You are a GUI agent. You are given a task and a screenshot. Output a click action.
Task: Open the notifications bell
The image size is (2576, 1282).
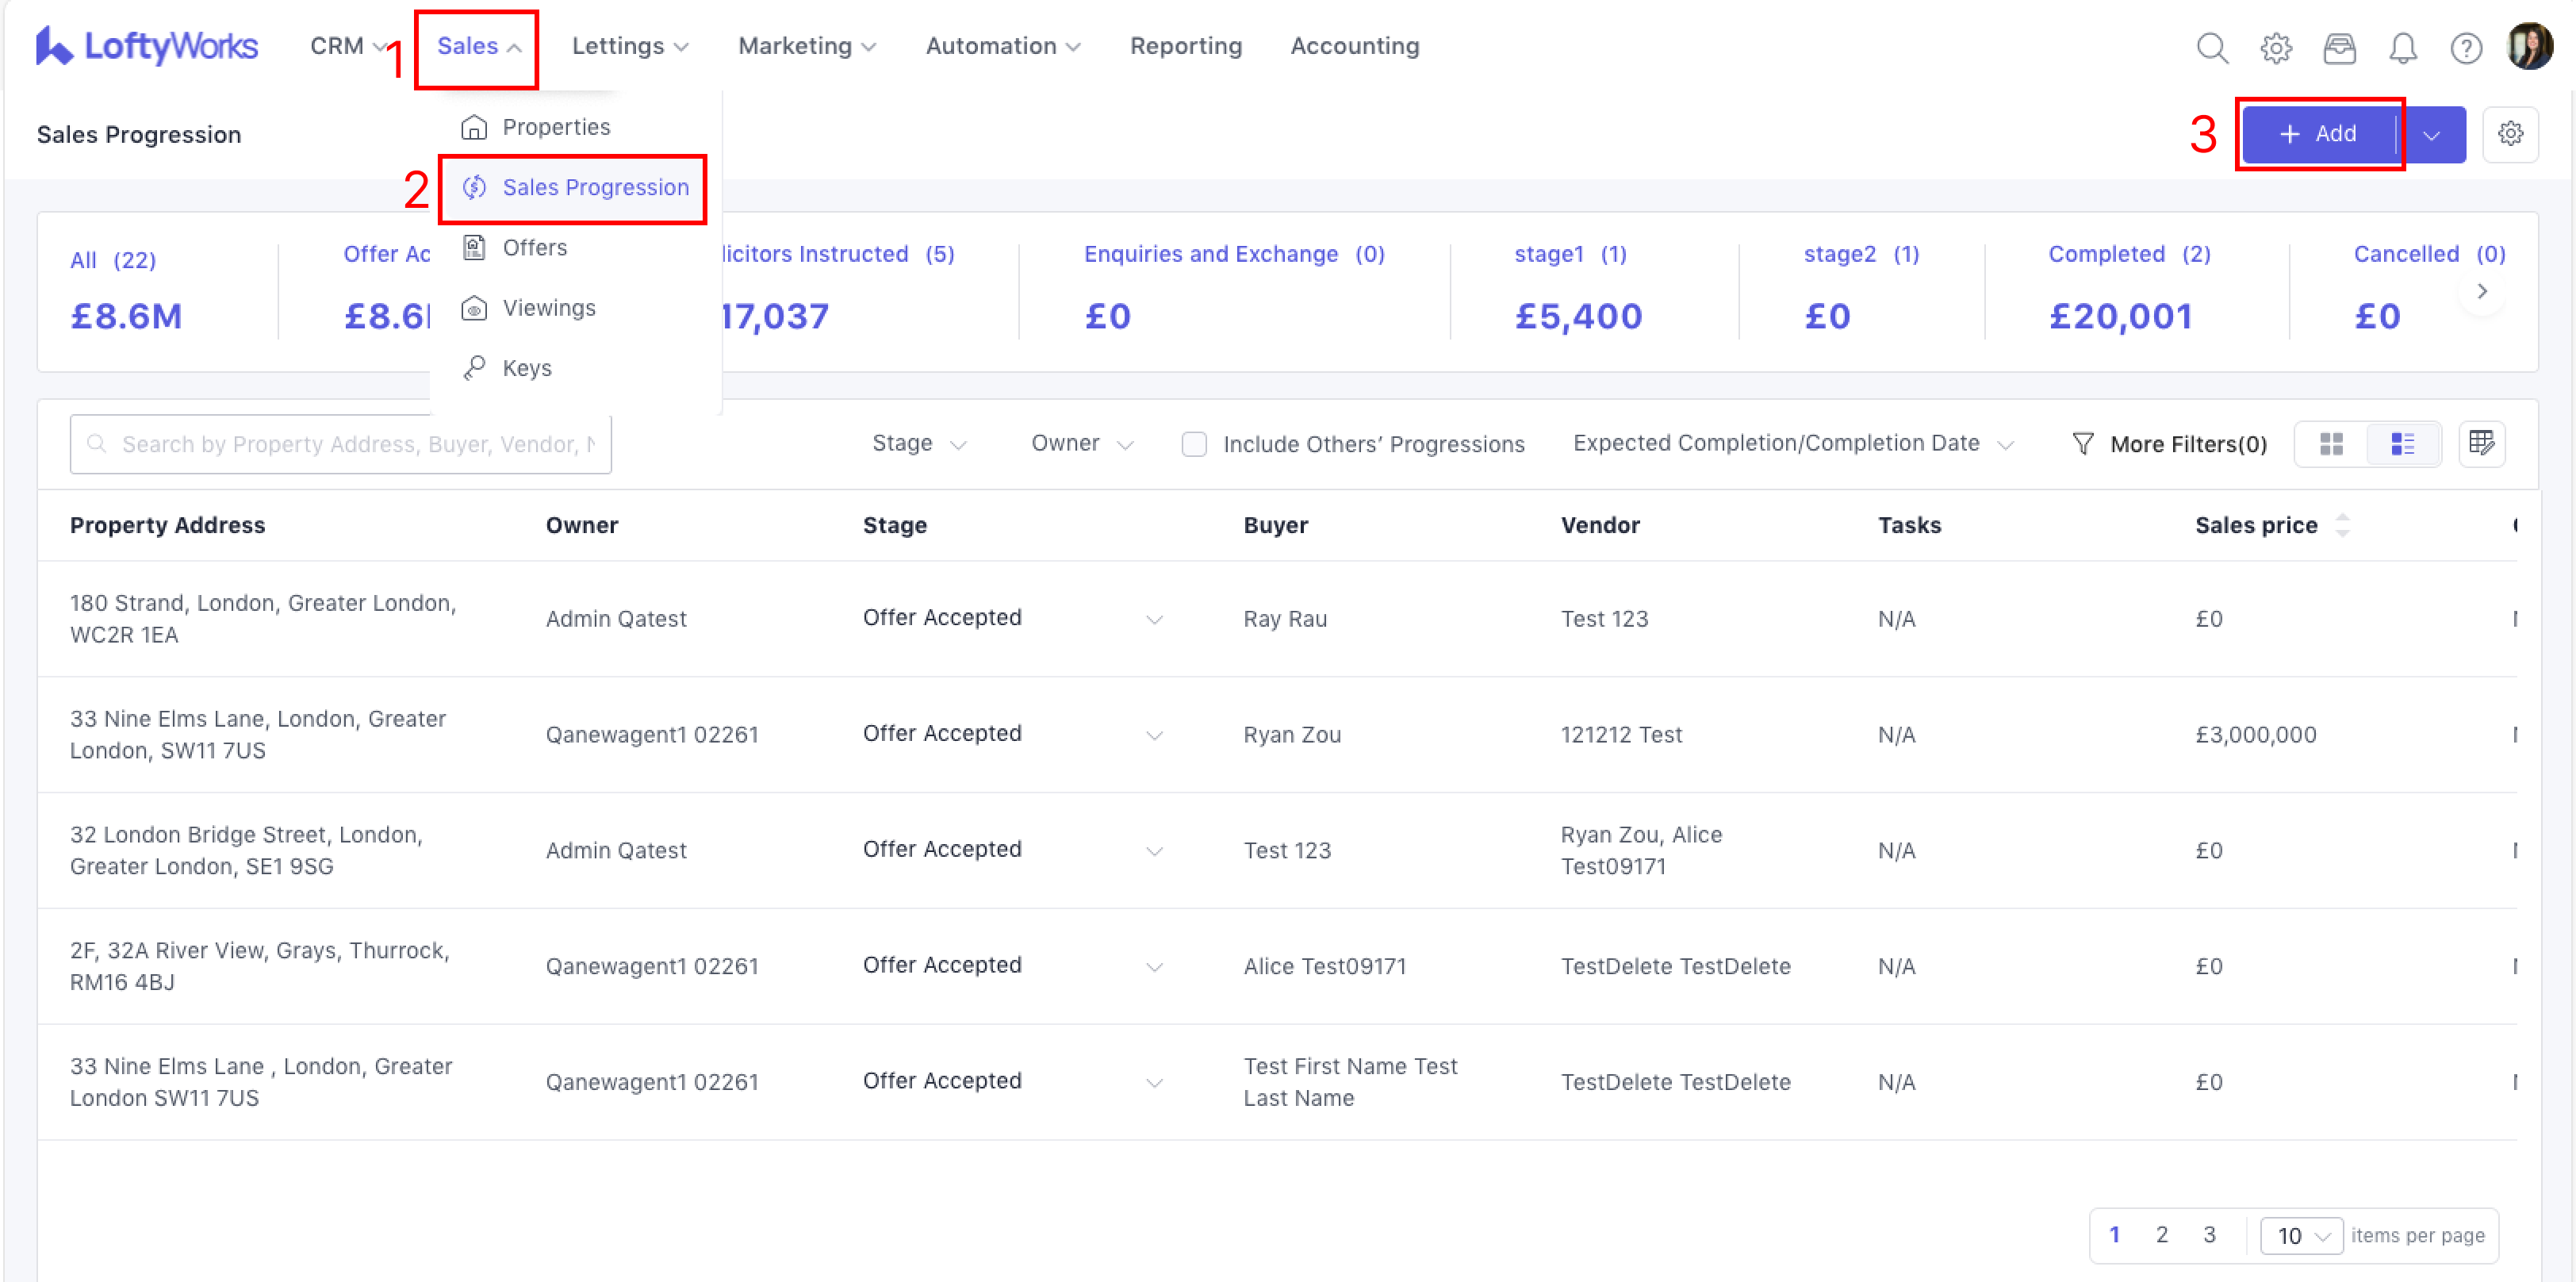click(x=2402, y=47)
